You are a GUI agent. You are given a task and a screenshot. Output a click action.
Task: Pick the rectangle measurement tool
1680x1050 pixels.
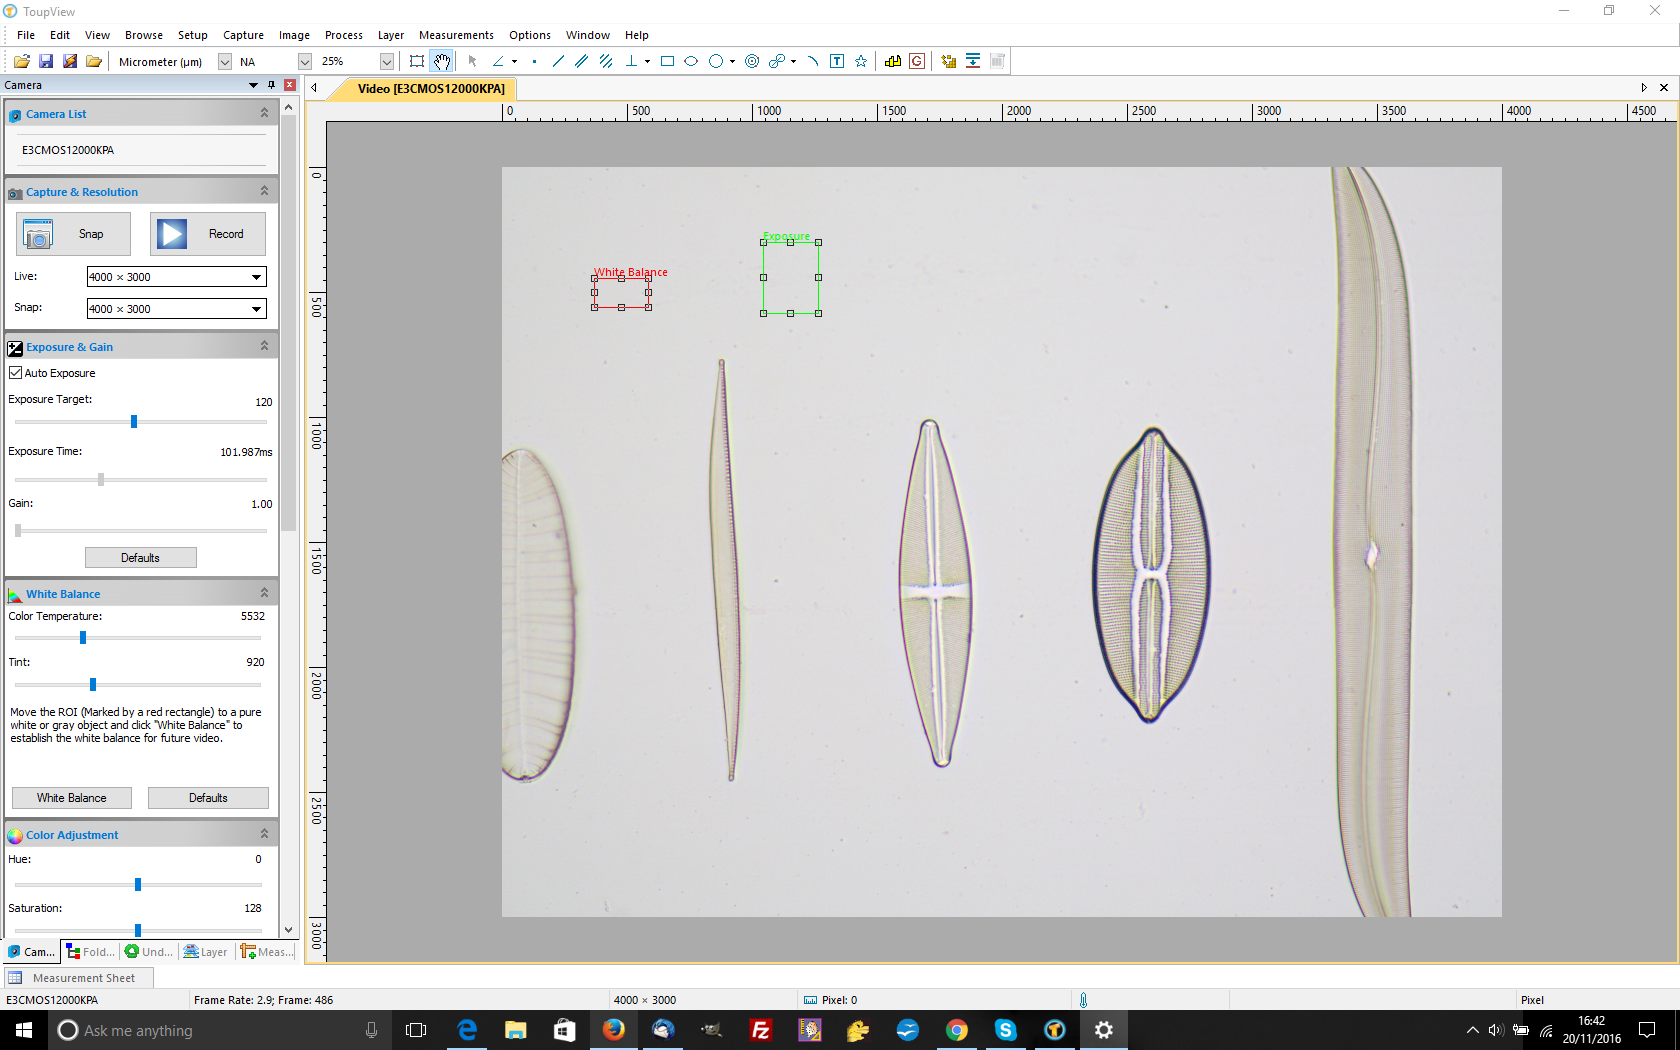click(x=667, y=61)
